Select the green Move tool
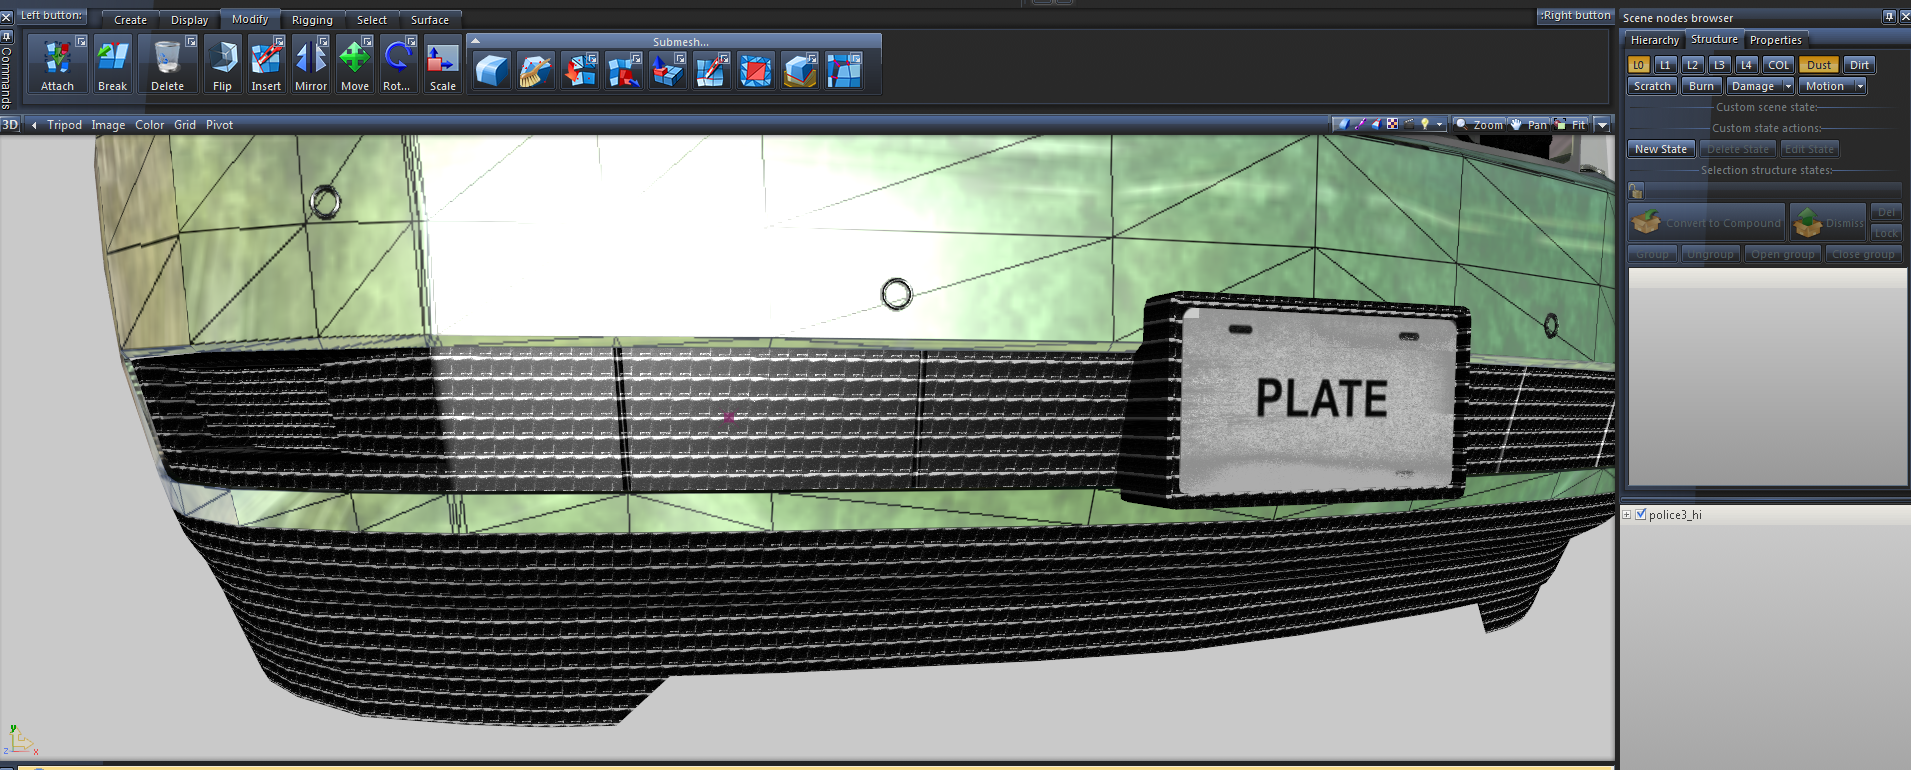 coord(355,65)
